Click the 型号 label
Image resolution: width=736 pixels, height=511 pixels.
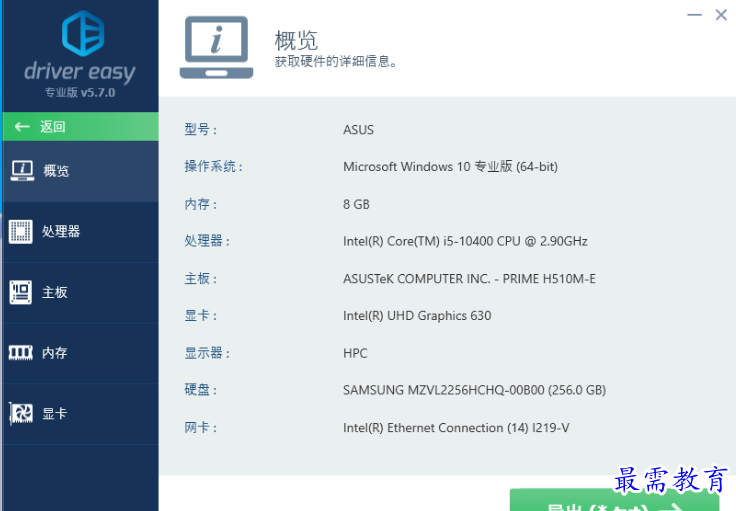[x=200, y=130]
